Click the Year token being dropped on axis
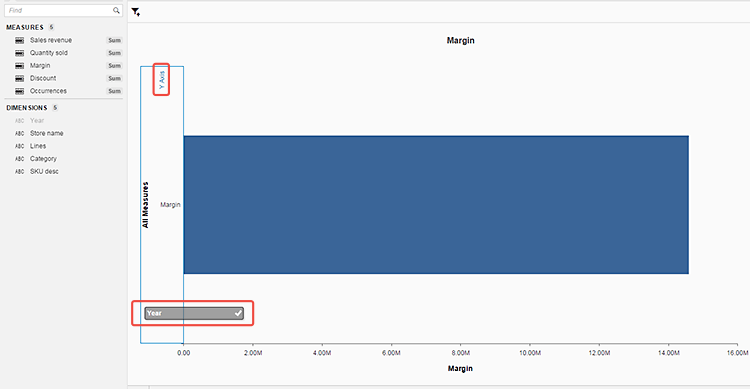The image size is (750, 389). (x=194, y=313)
